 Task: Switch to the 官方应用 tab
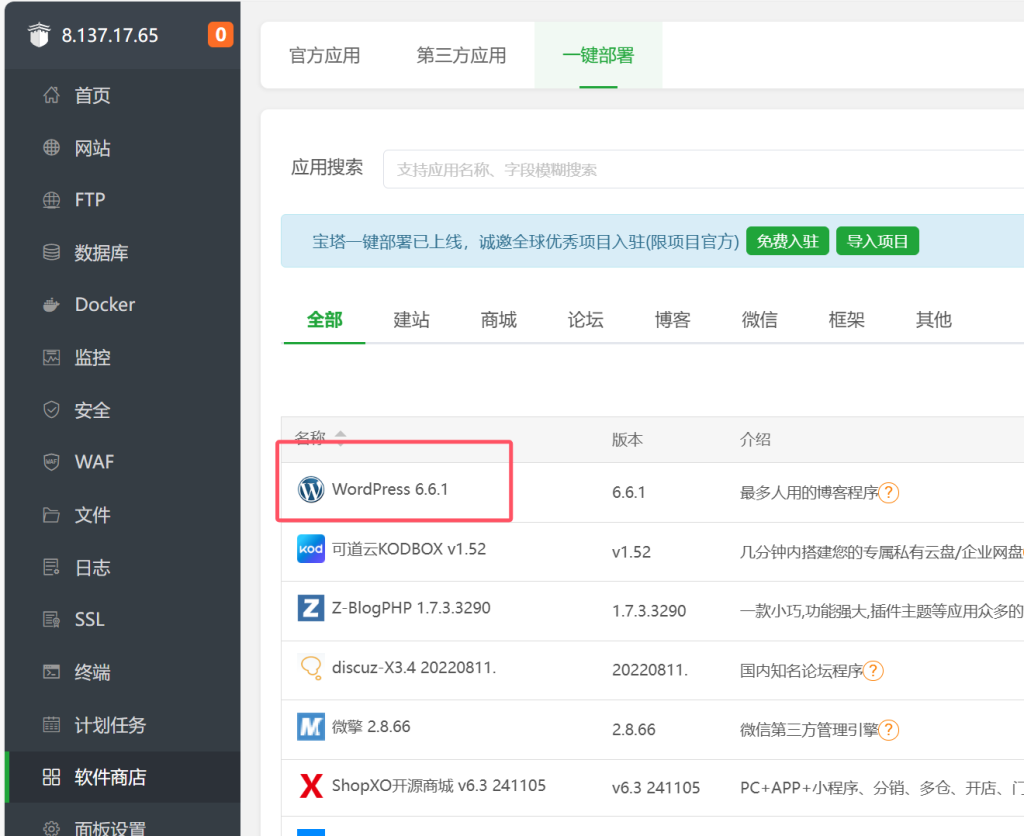[325, 56]
